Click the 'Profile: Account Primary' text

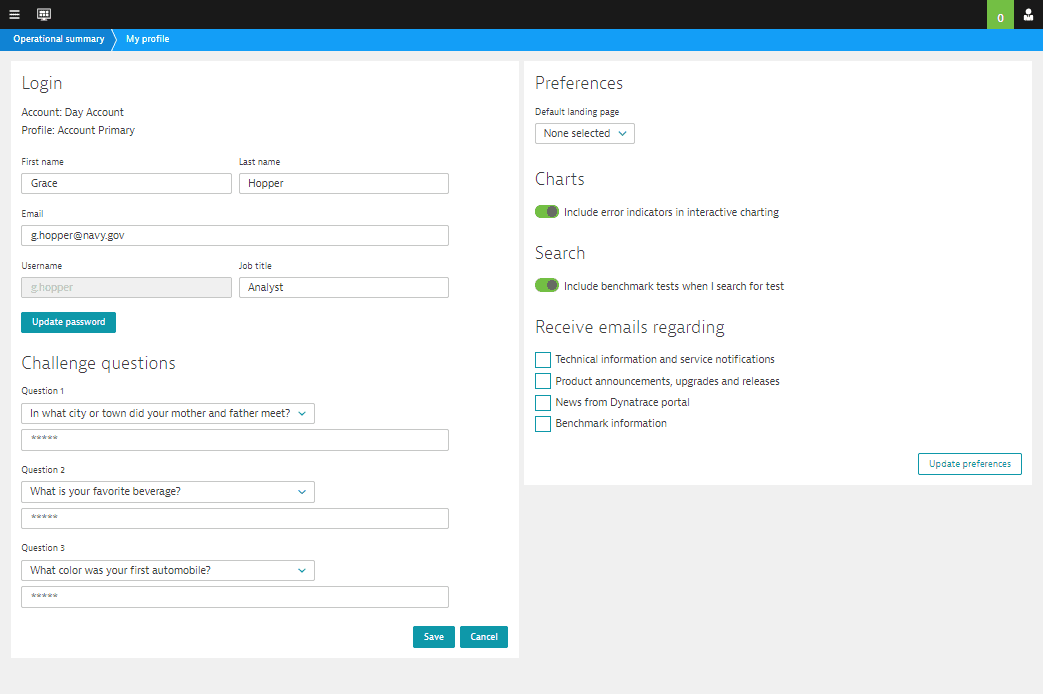(x=78, y=130)
